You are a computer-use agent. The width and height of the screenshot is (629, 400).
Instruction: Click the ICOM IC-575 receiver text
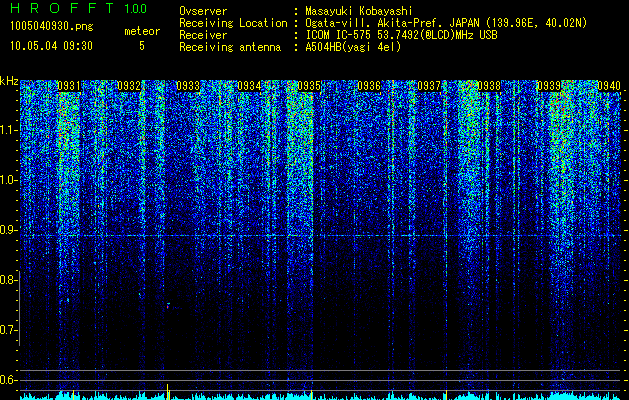tap(401, 35)
